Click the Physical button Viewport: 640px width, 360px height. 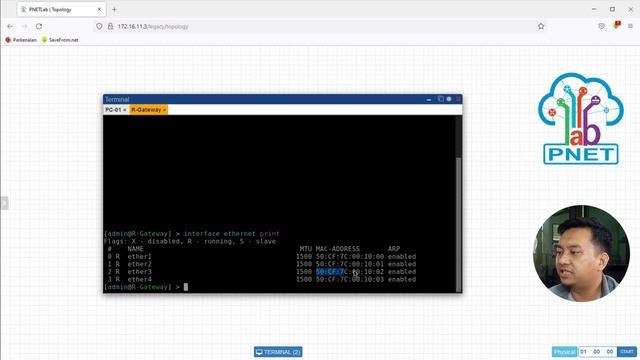(564, 352)
